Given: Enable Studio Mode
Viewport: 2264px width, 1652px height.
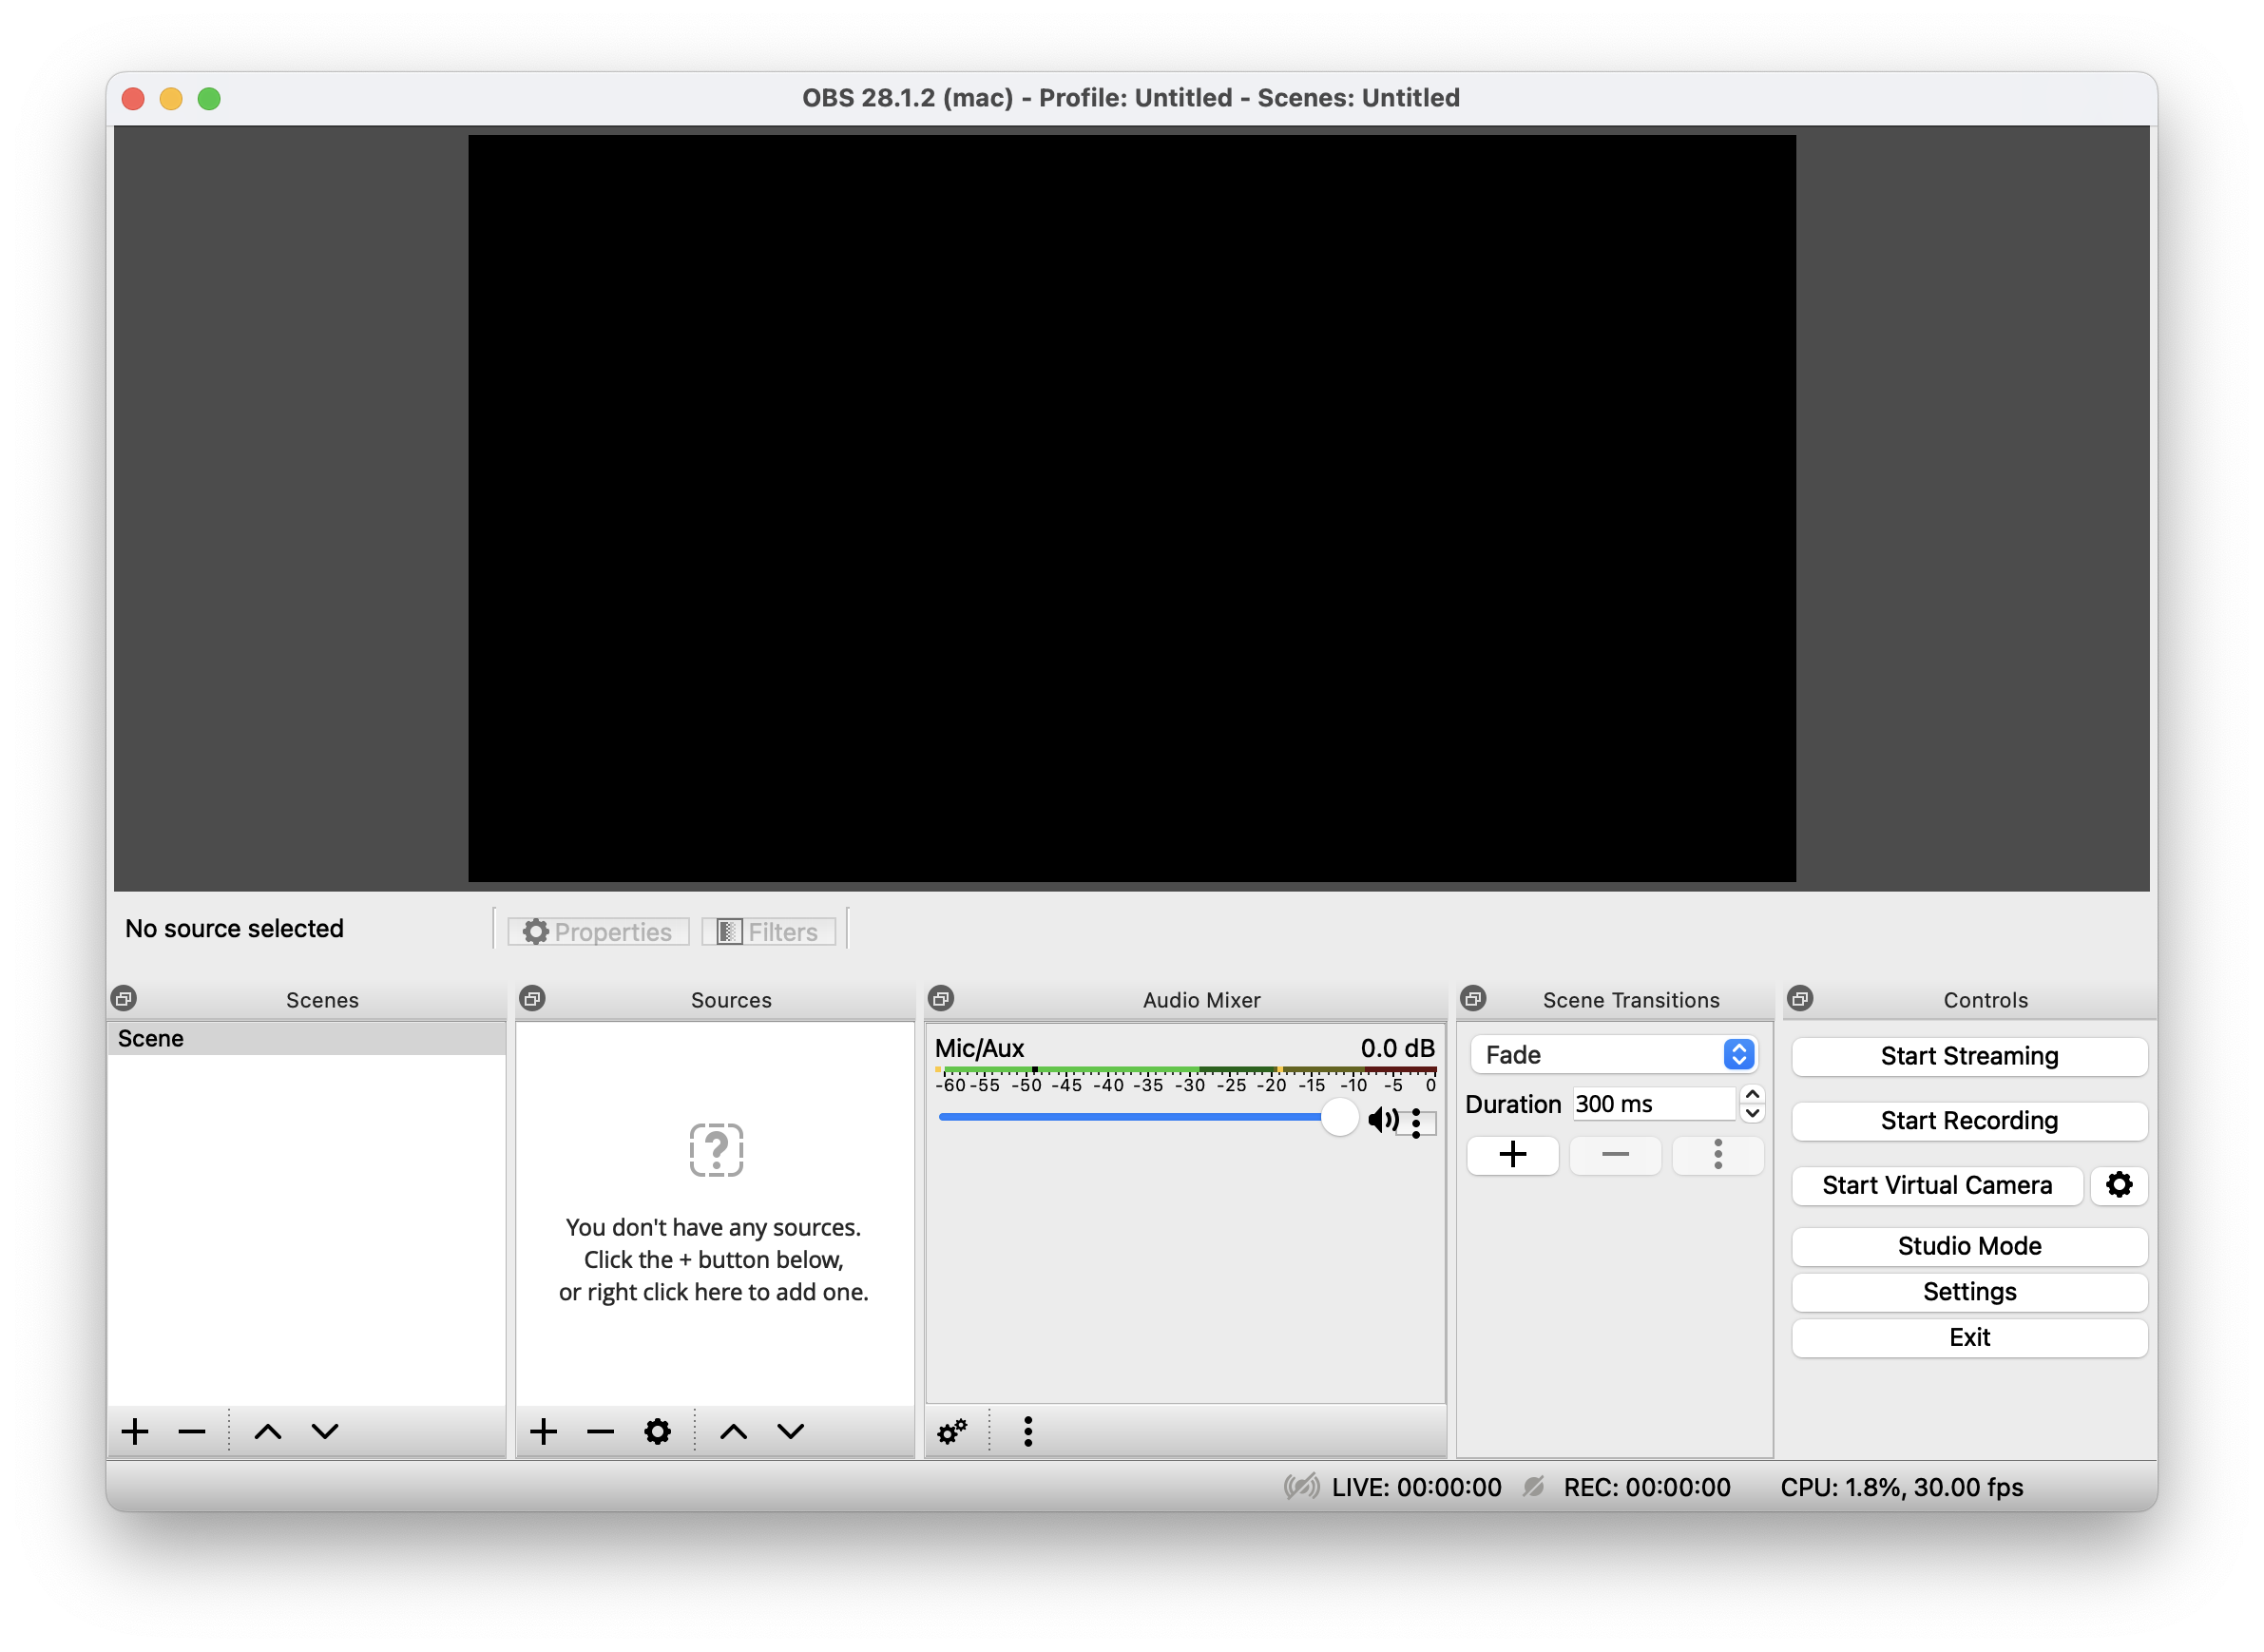Looking at the screenshot, I should pyautogui.click(x=1968, y=1246).
